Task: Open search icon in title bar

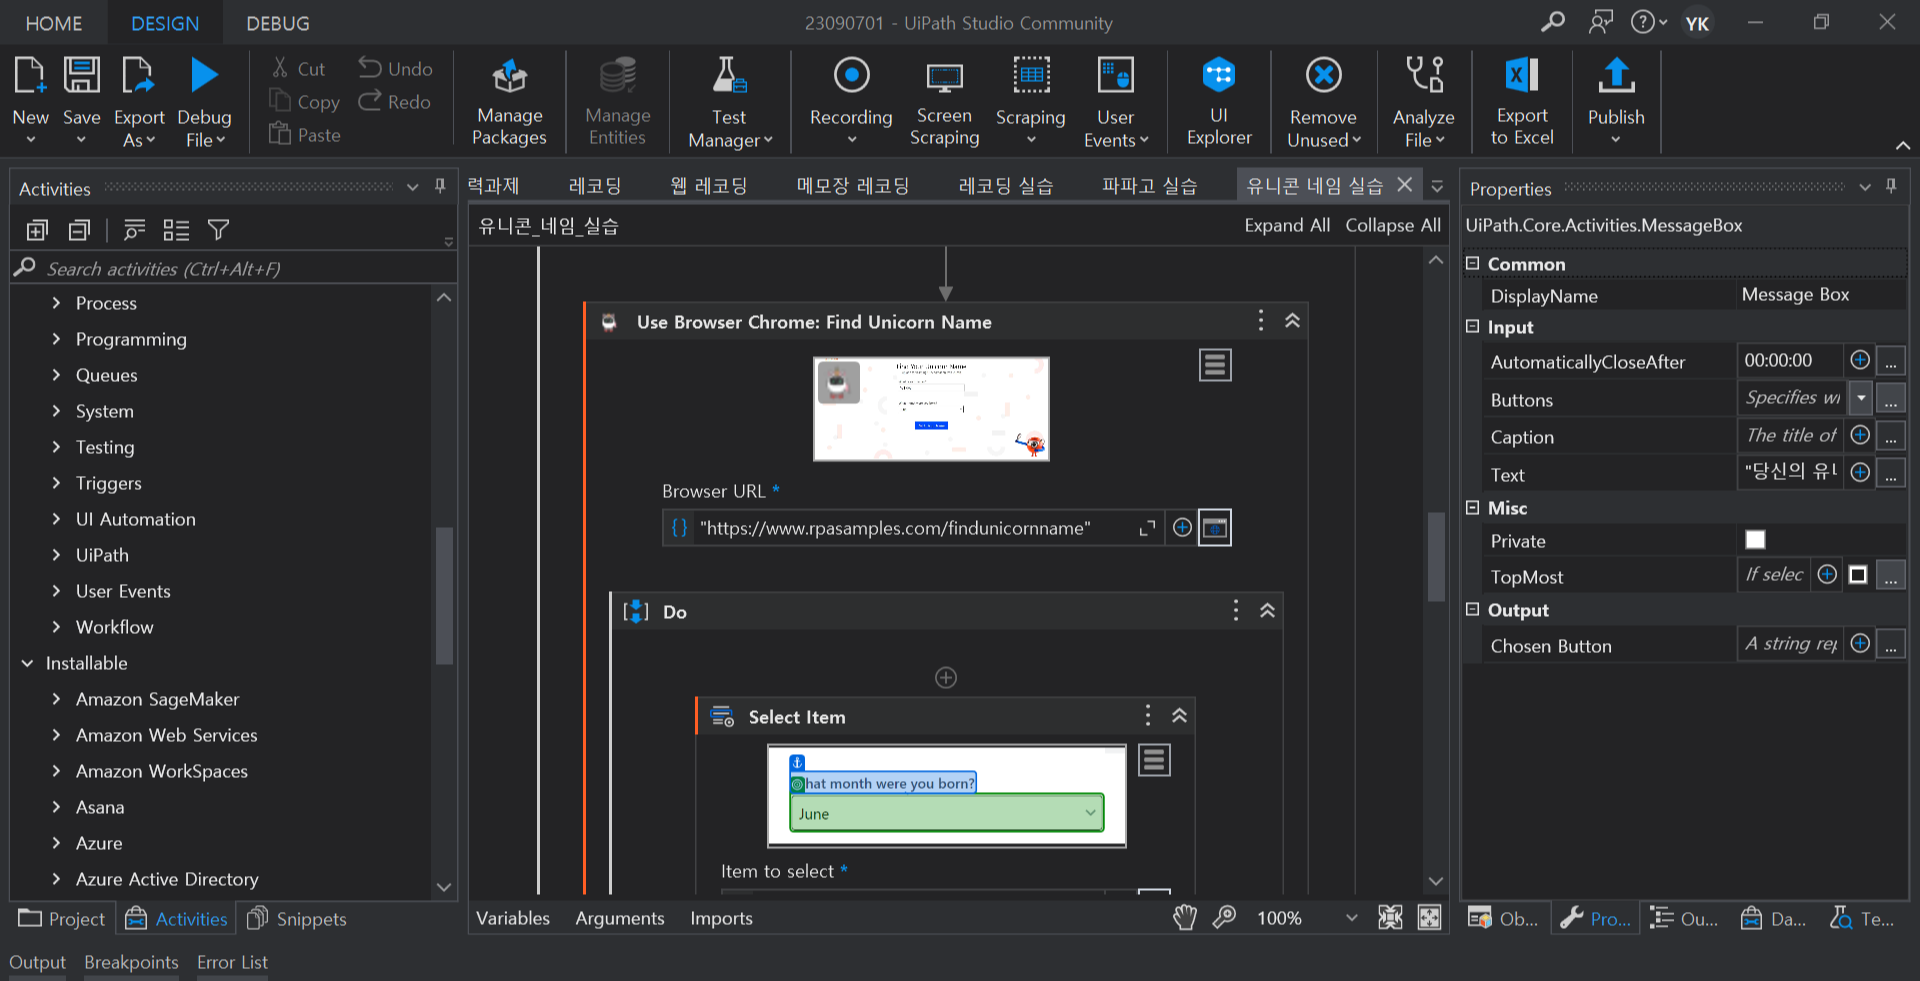Action: (x=1552, y=22)
